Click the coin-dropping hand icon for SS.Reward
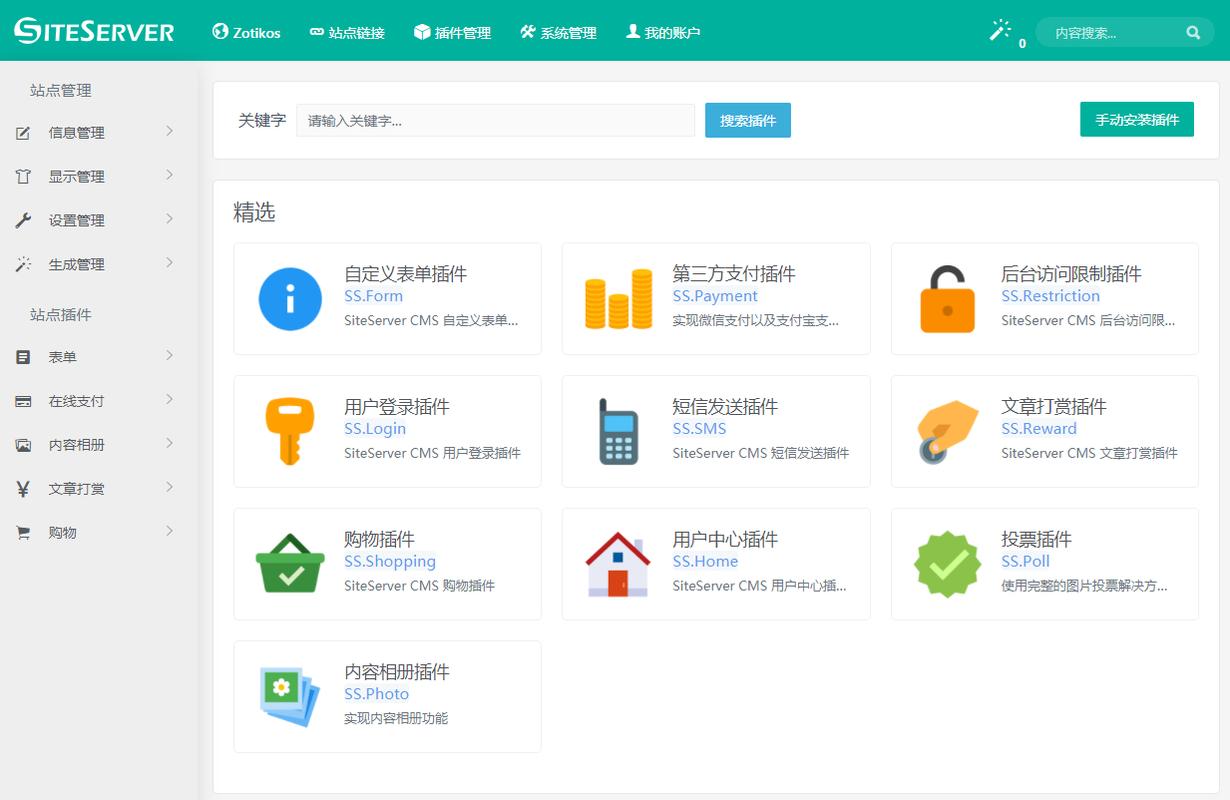The width and height of the screenshot is (1230, 800). 946,431
